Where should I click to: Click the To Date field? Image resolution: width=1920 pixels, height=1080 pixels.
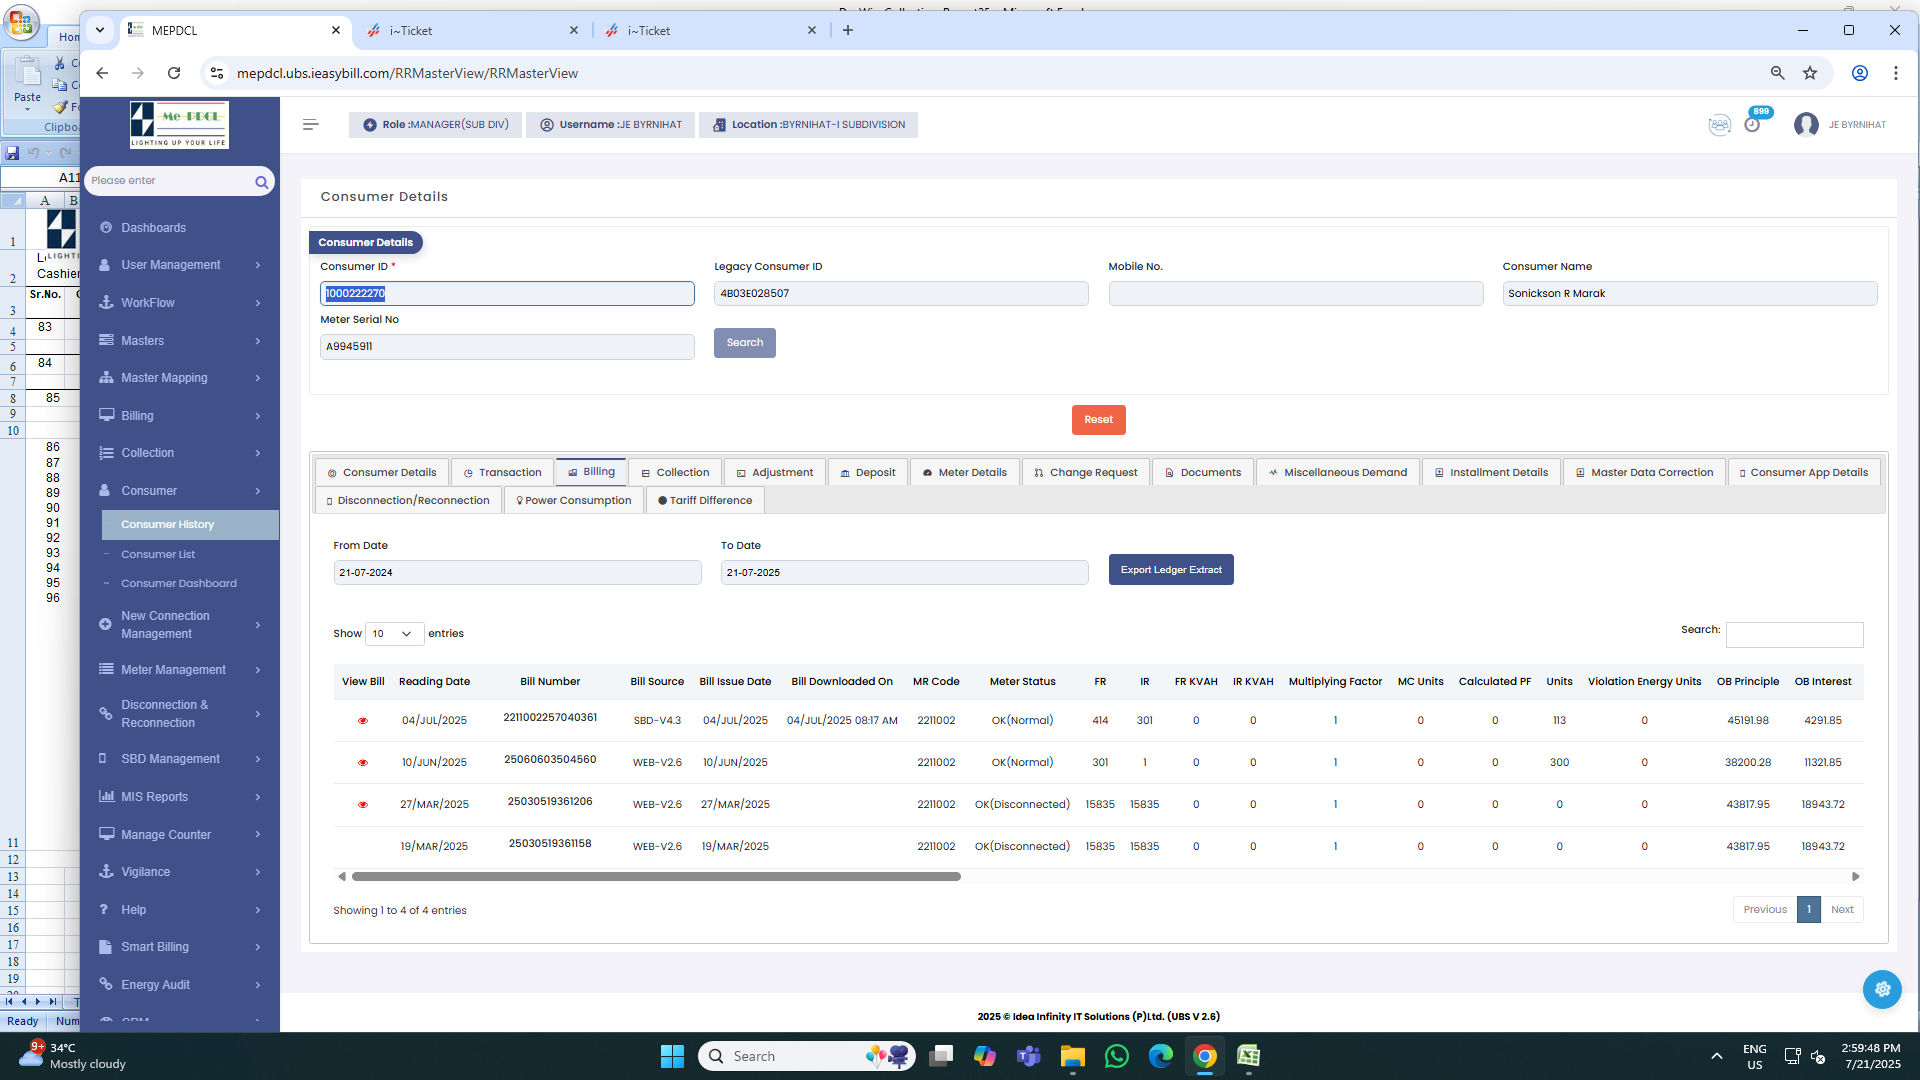[x=904, y=573]
